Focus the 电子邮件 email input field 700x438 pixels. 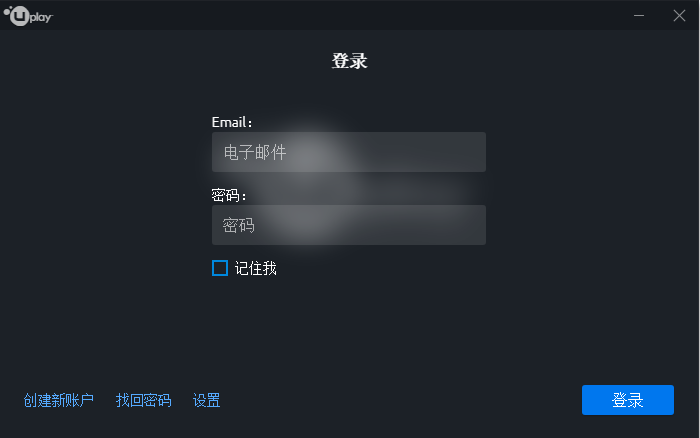[x=348, y=152]
